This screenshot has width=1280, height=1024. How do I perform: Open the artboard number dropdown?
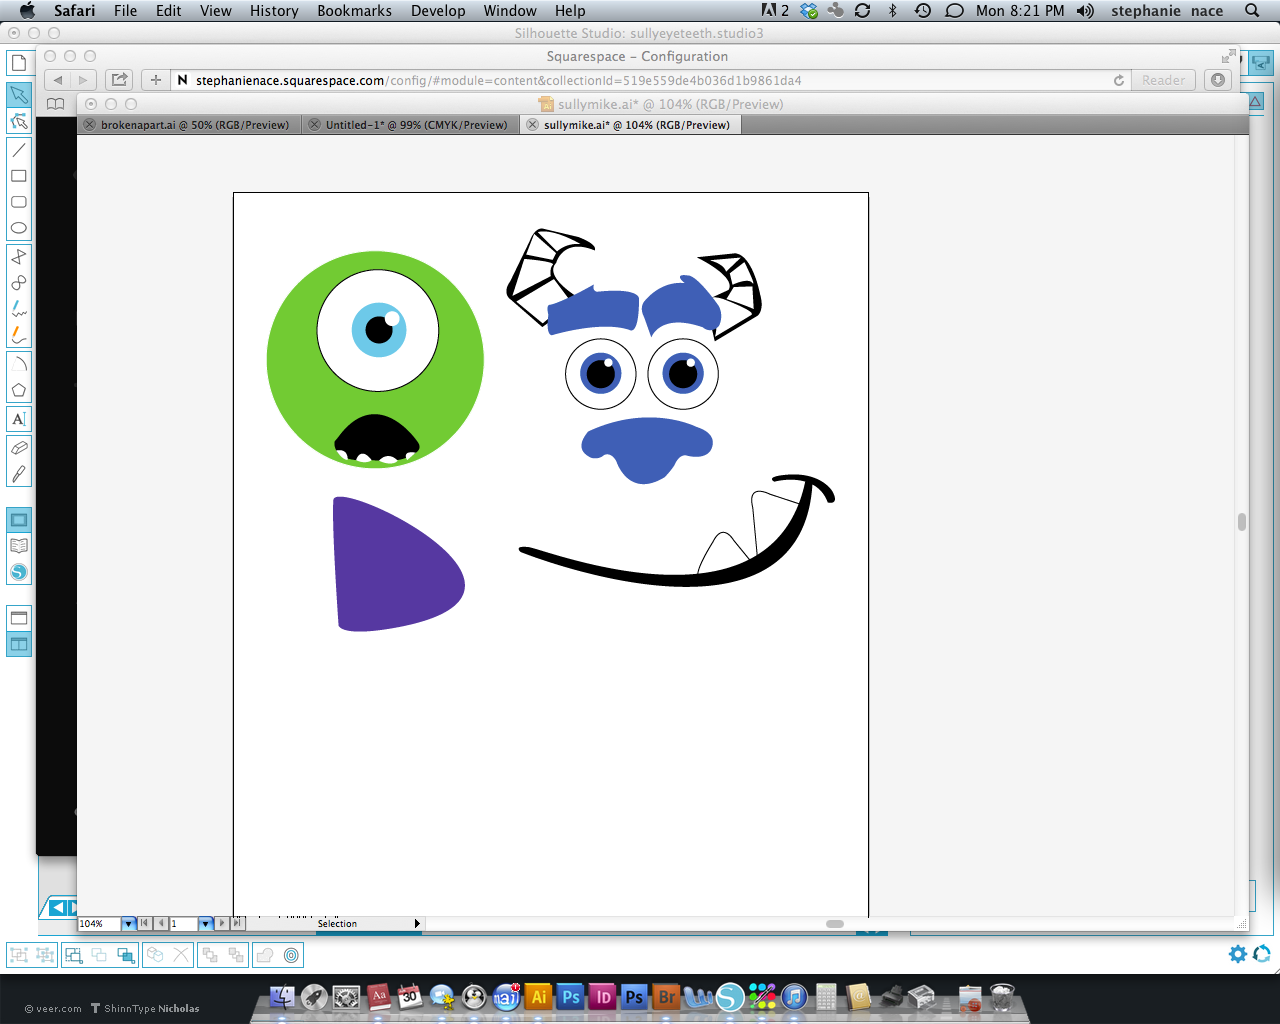[x=205, y=924]
